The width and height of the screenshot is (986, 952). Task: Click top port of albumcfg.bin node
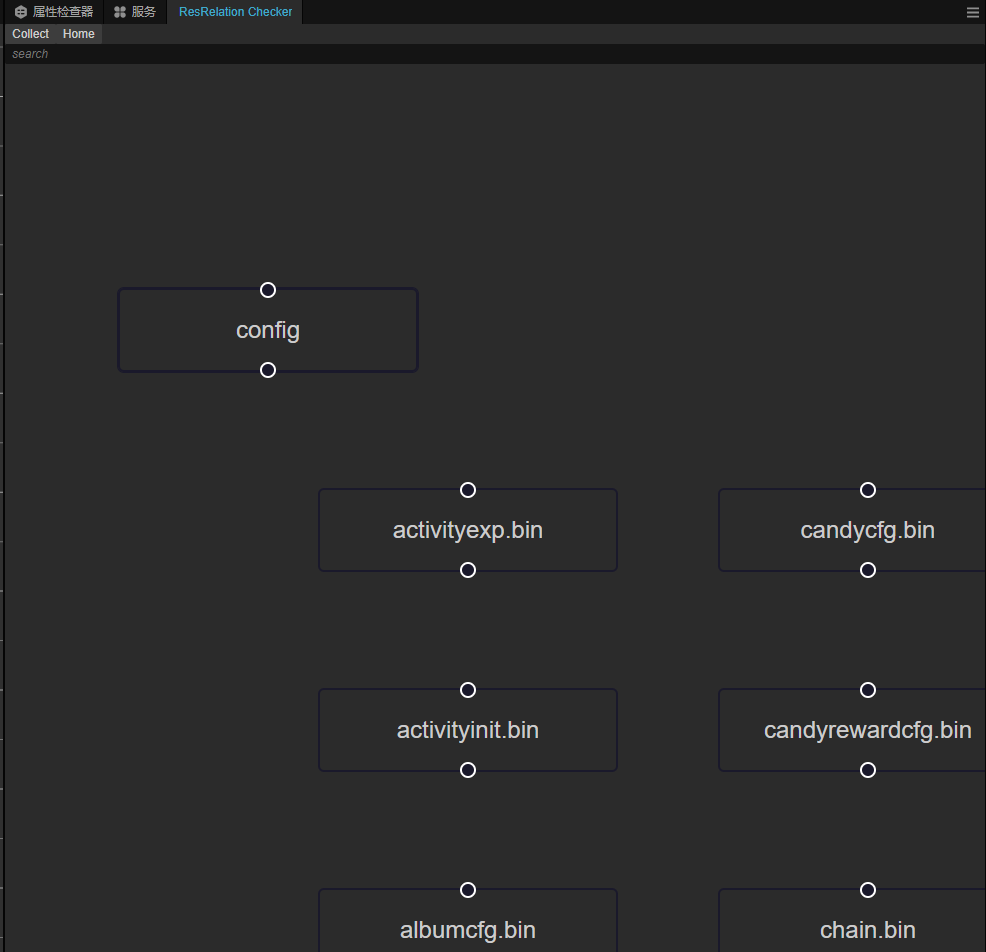[468, 890]
